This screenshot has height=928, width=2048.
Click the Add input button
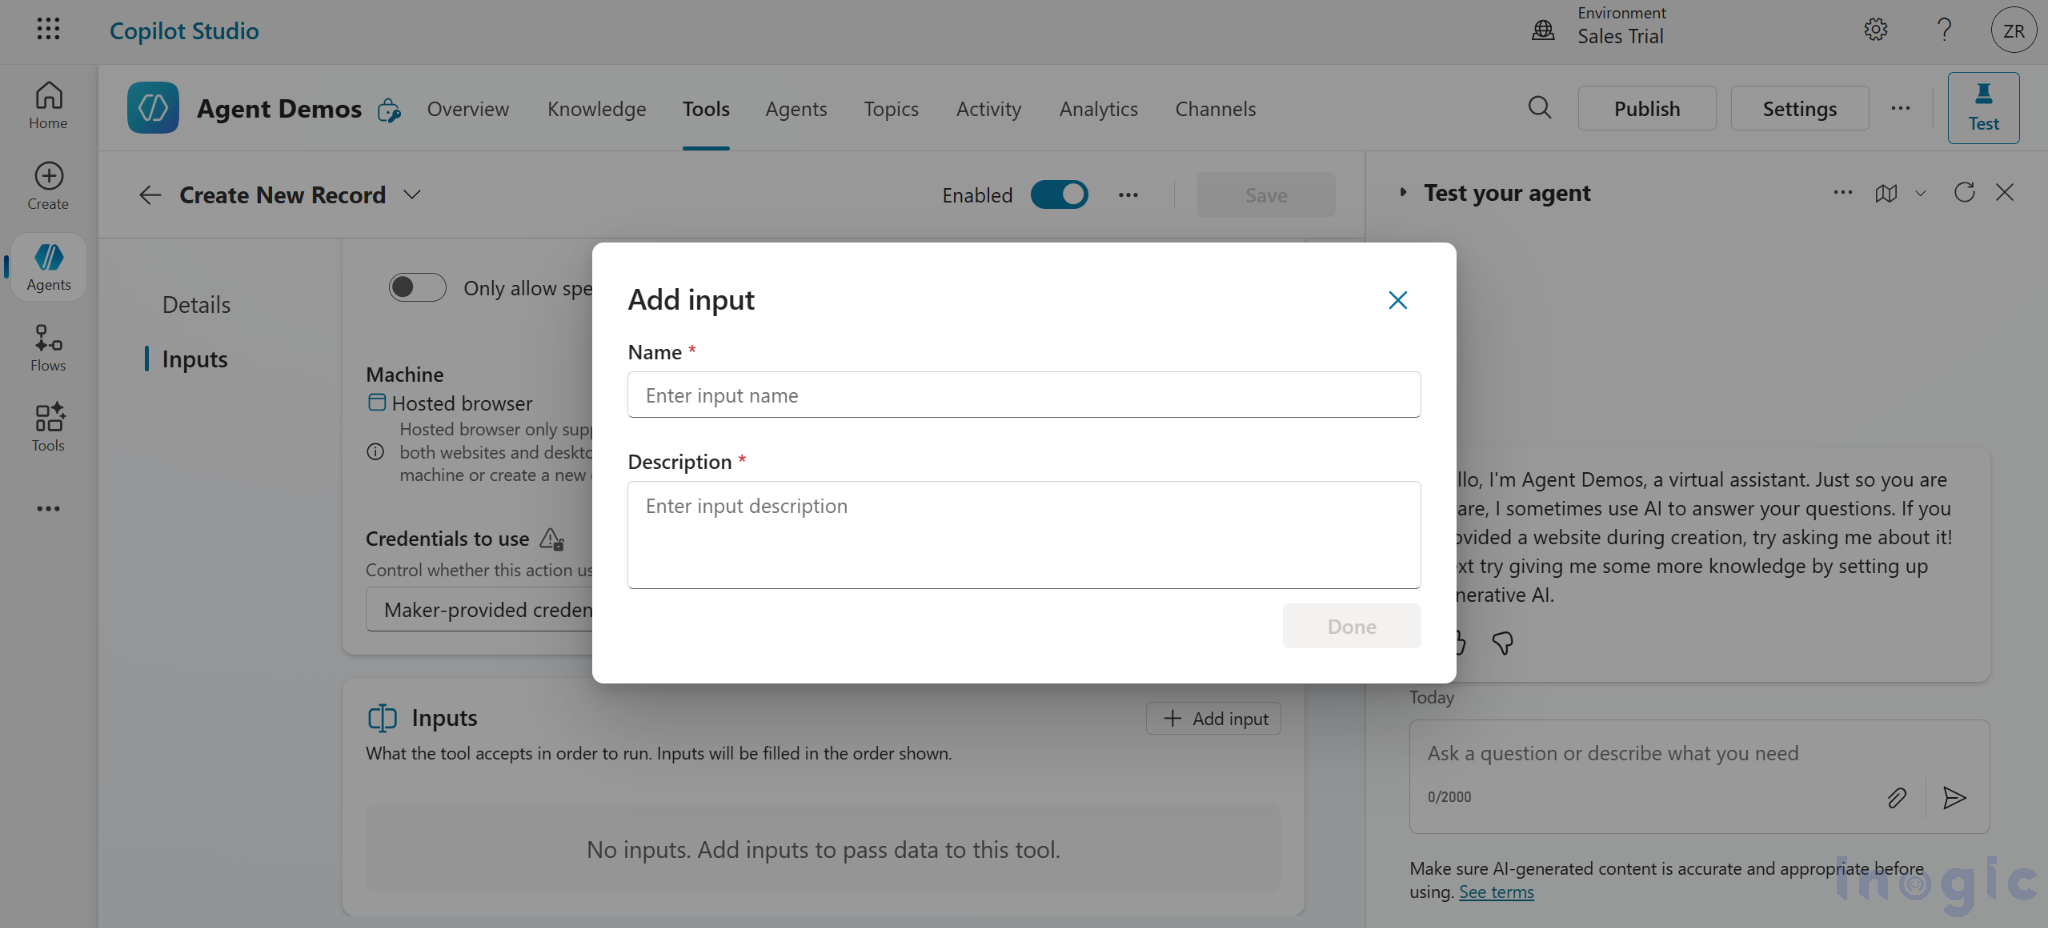pyautogui.click(x=1213, y=718)
